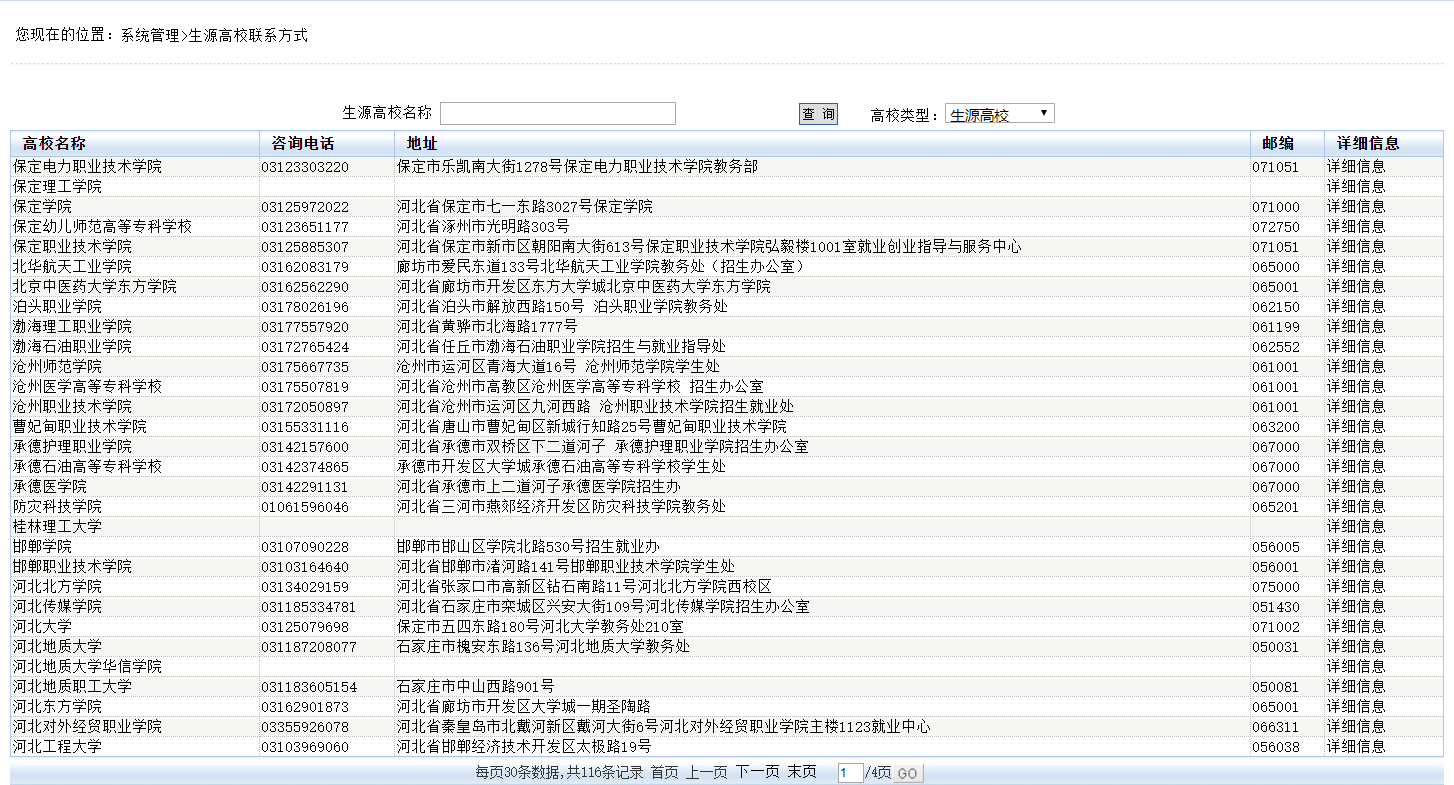Open 详细信息 for 承德护理职业学院
Screen dimensions: 1454x785
pos(1356,447)
